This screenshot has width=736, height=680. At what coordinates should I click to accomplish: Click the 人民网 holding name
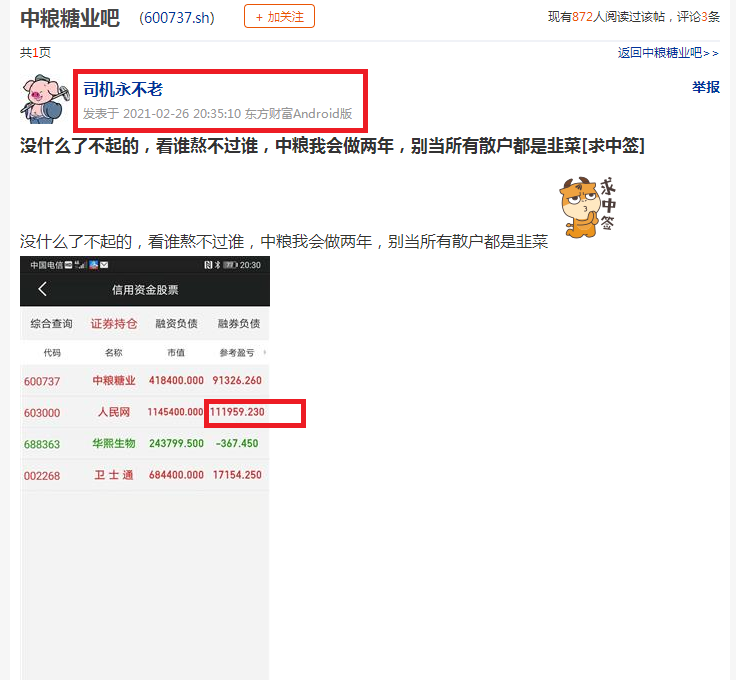[x=114, y=412]
